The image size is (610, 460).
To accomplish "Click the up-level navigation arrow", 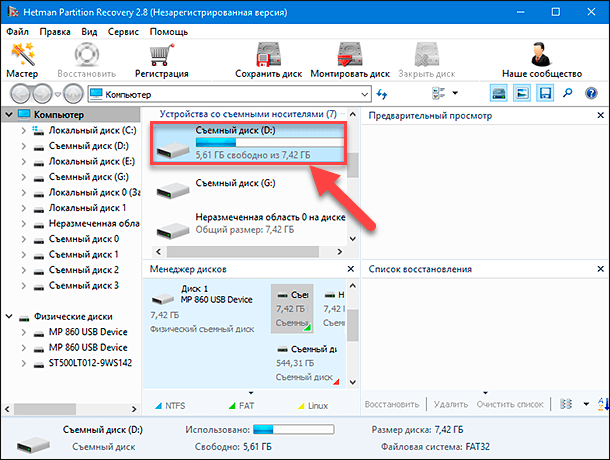I will coord(73,94).
